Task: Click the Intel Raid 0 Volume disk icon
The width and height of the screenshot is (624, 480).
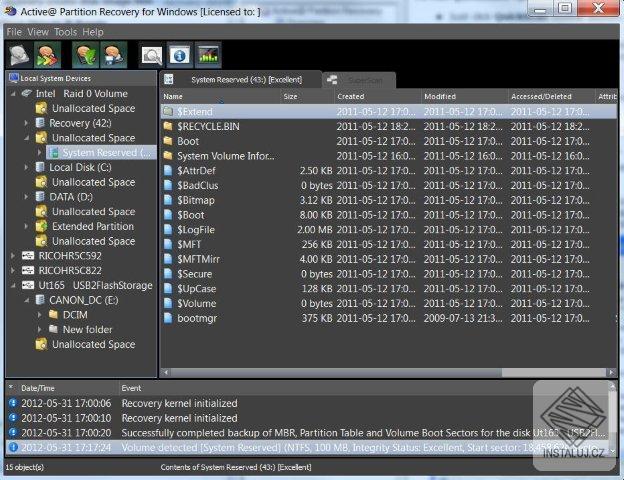Action: pyautogui.click(x=27, y=93)
